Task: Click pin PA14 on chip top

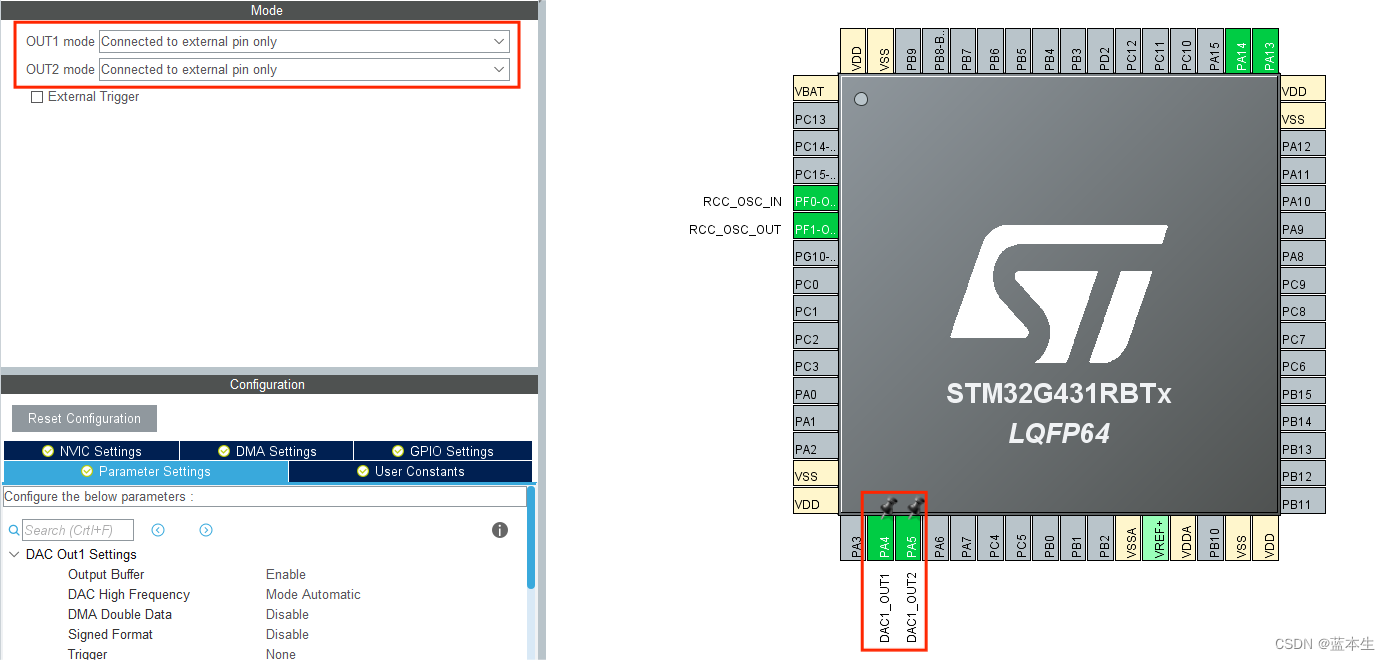Action: click(x=1240, y=49)
